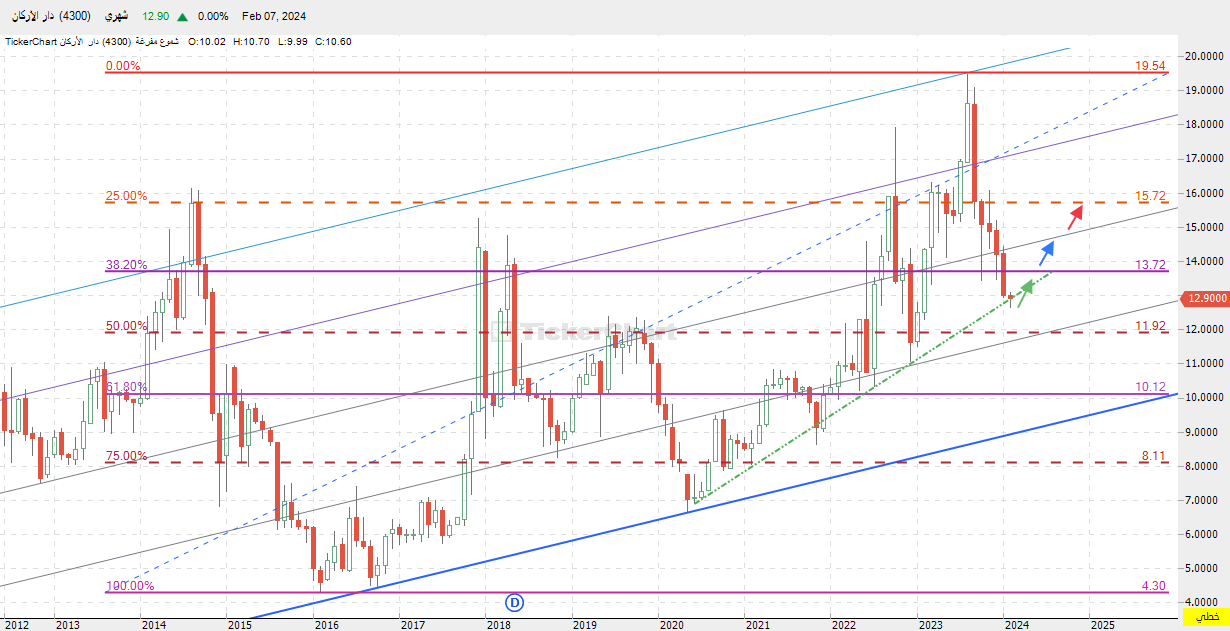Click the 2018 year on time axis
The image size is (1230, 631).
coord(498,624)
